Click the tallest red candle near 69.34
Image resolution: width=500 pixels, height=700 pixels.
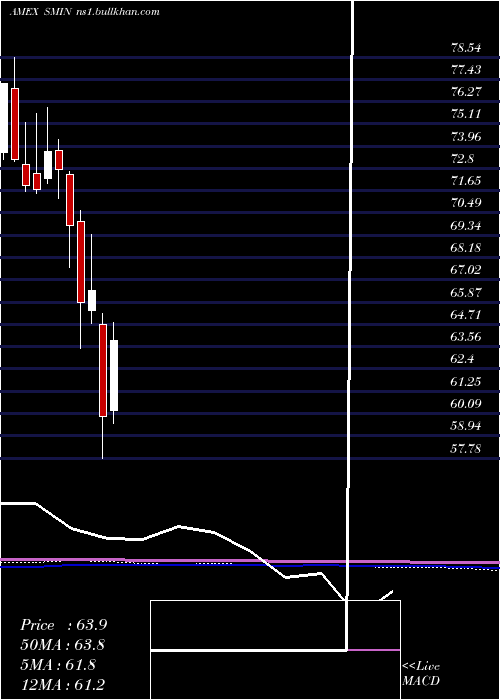tap(81, 262)
